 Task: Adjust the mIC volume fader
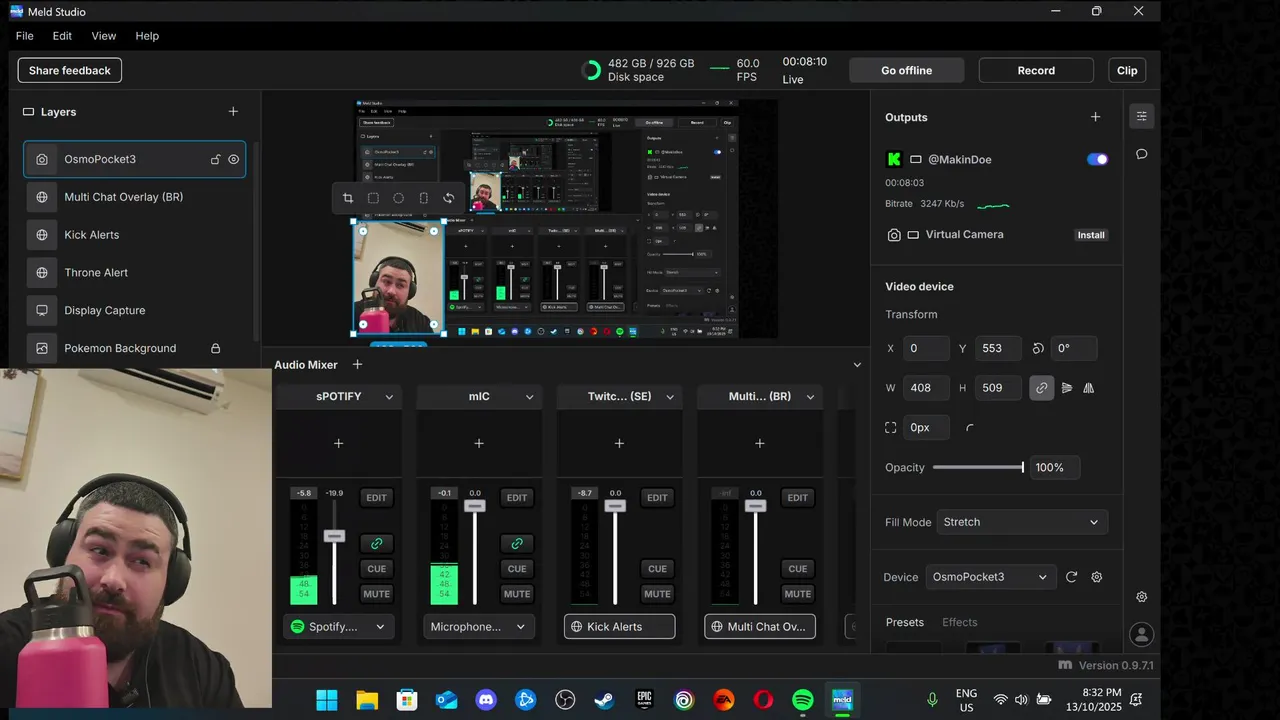(x=475, y=506)
